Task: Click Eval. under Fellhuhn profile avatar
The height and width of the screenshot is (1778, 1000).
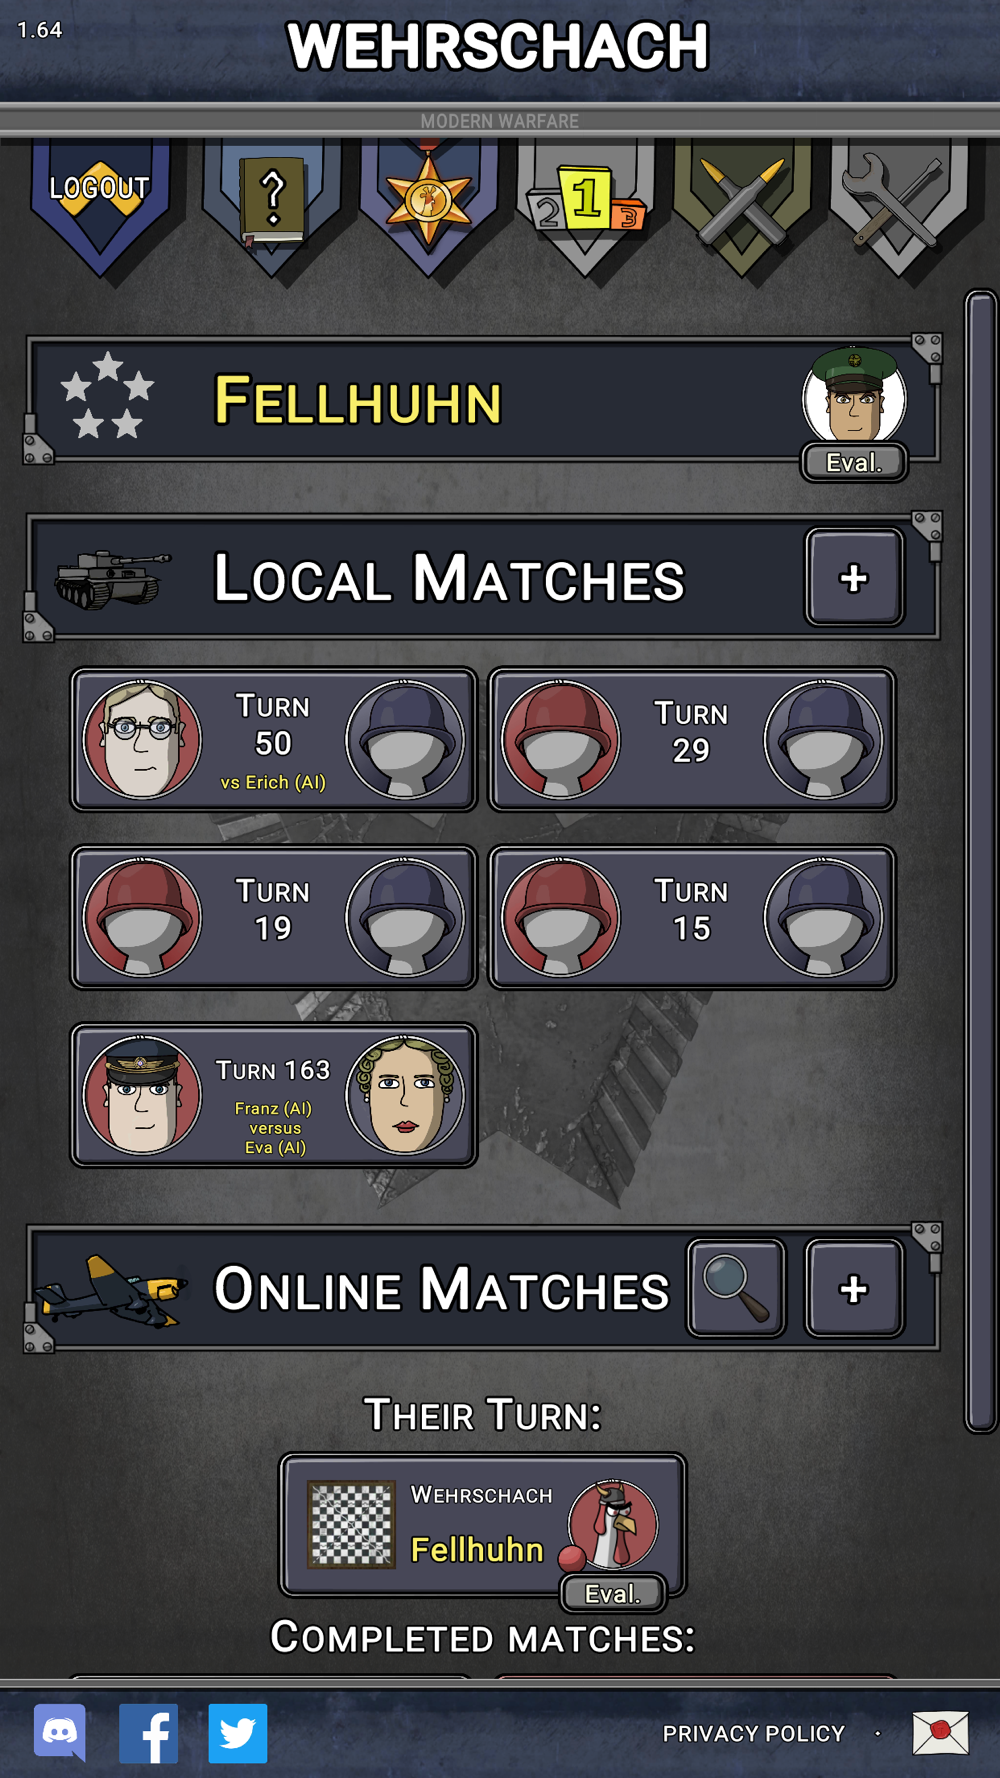Action: tap(854, 462)
